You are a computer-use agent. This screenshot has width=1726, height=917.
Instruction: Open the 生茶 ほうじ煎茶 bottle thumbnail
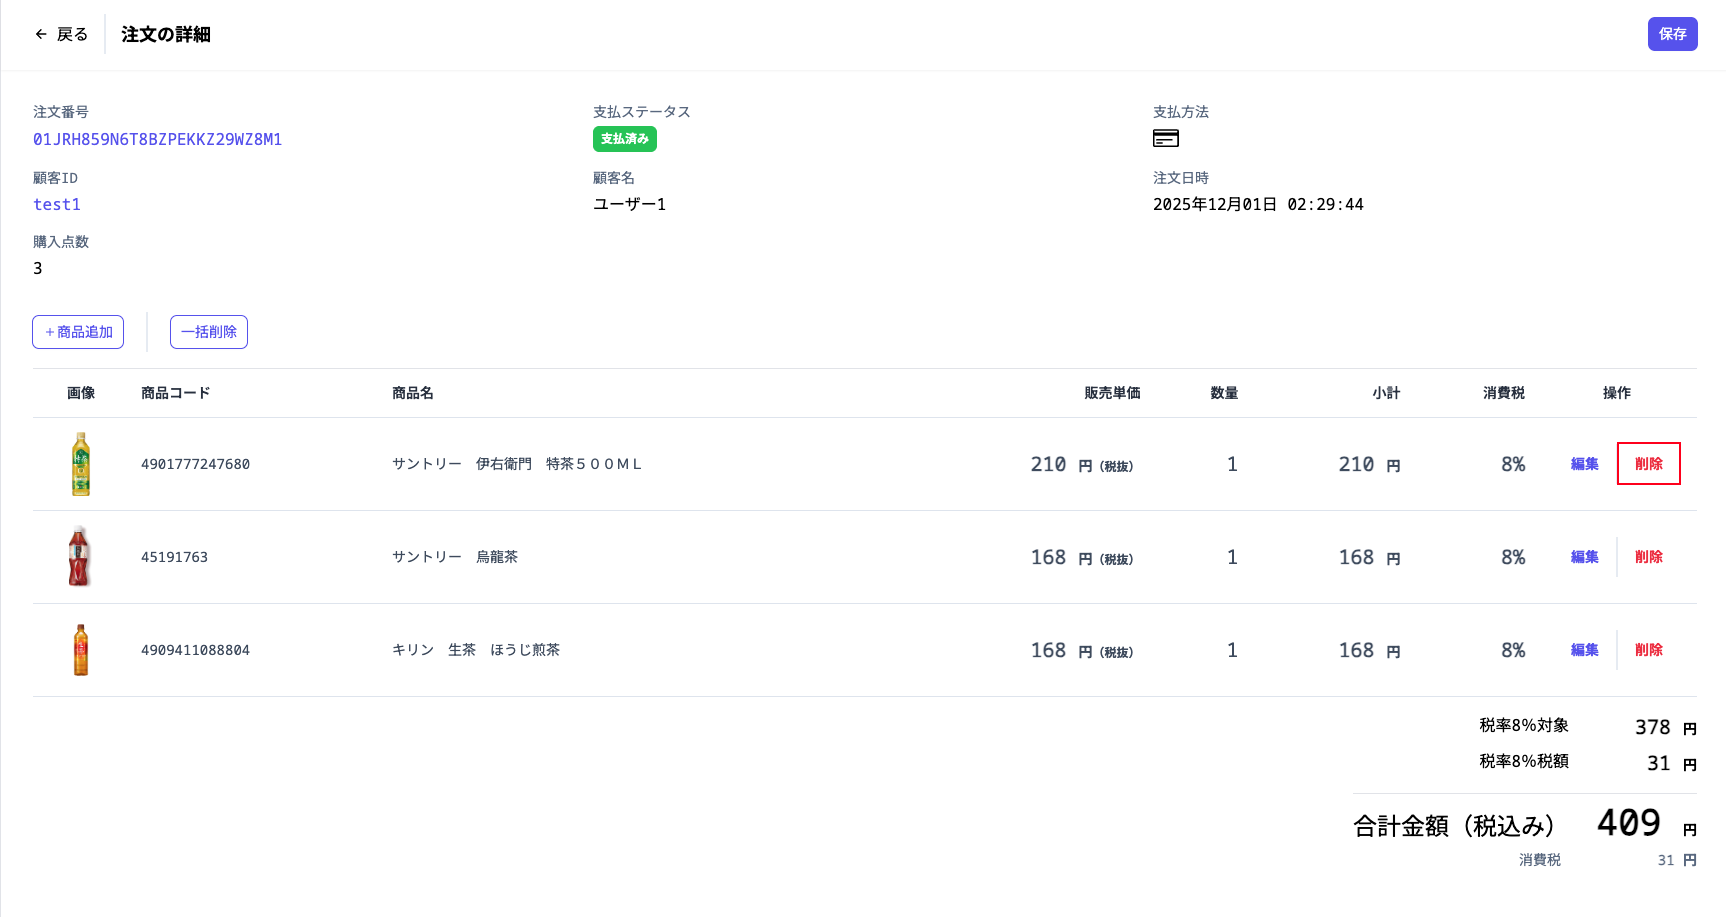(x=81, y=650)
